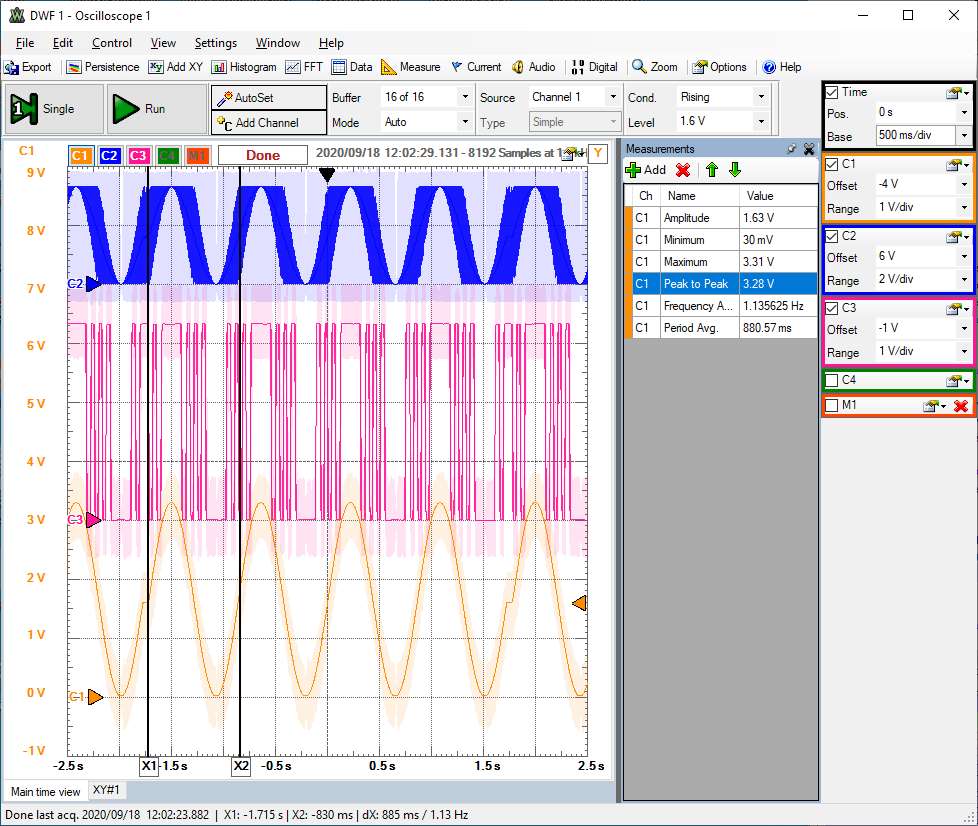Open the Persistence view
This screenshot has width=978, height=826.
pos(103,67)
